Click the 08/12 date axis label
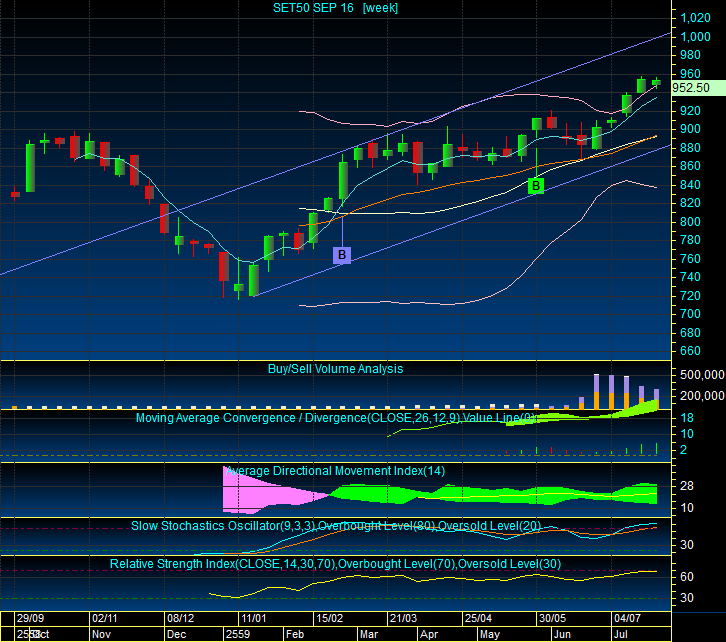This screenshot has height=642, width=726. 181,618
